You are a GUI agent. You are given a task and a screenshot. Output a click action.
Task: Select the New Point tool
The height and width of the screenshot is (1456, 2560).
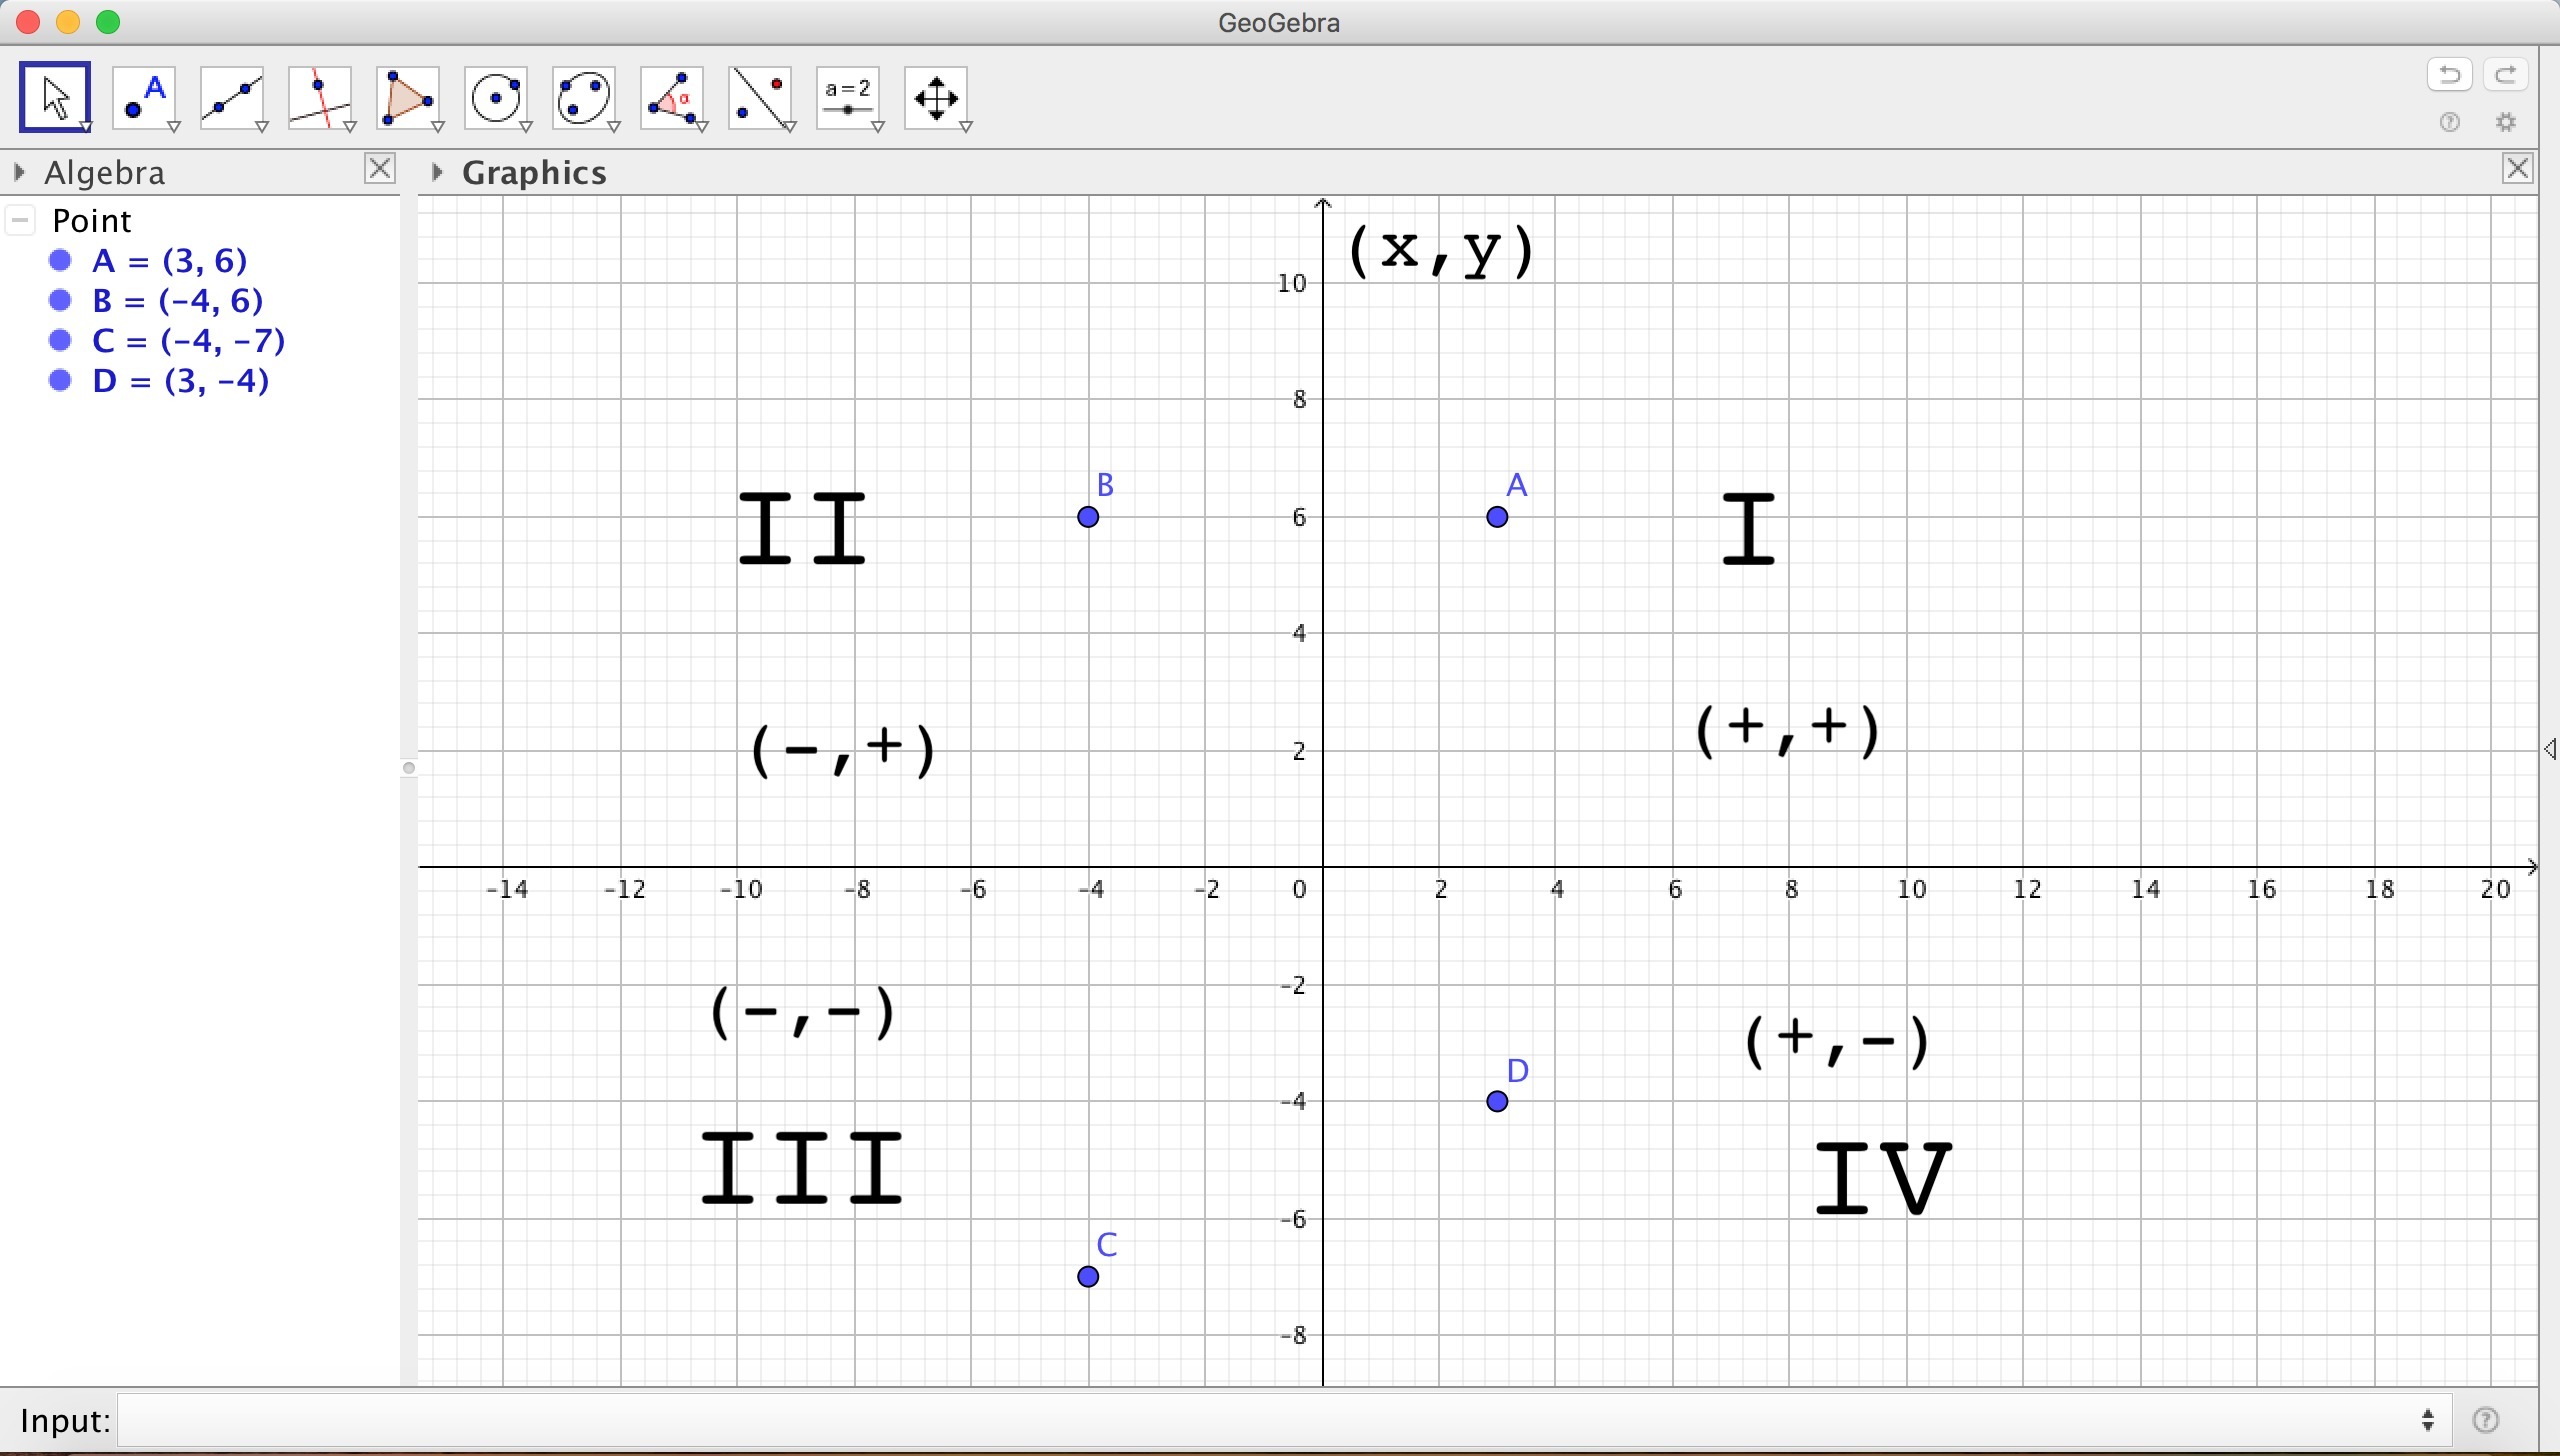tap(145, 98)
